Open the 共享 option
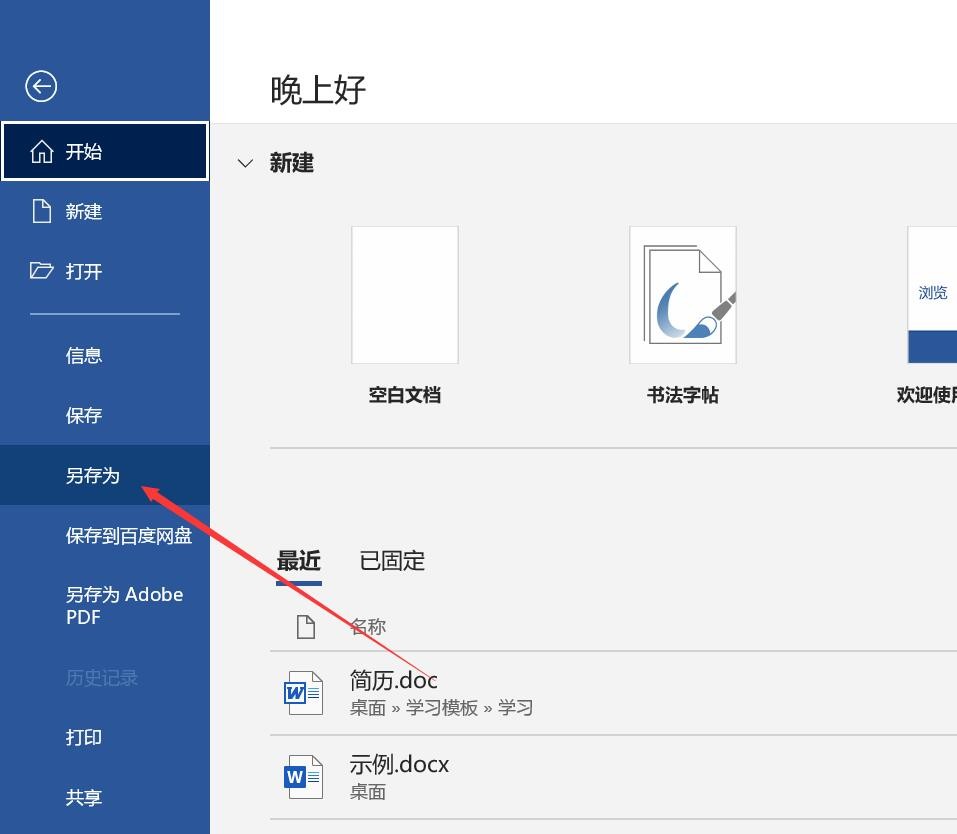Viewport: 957px width, 834px height. 105,797
